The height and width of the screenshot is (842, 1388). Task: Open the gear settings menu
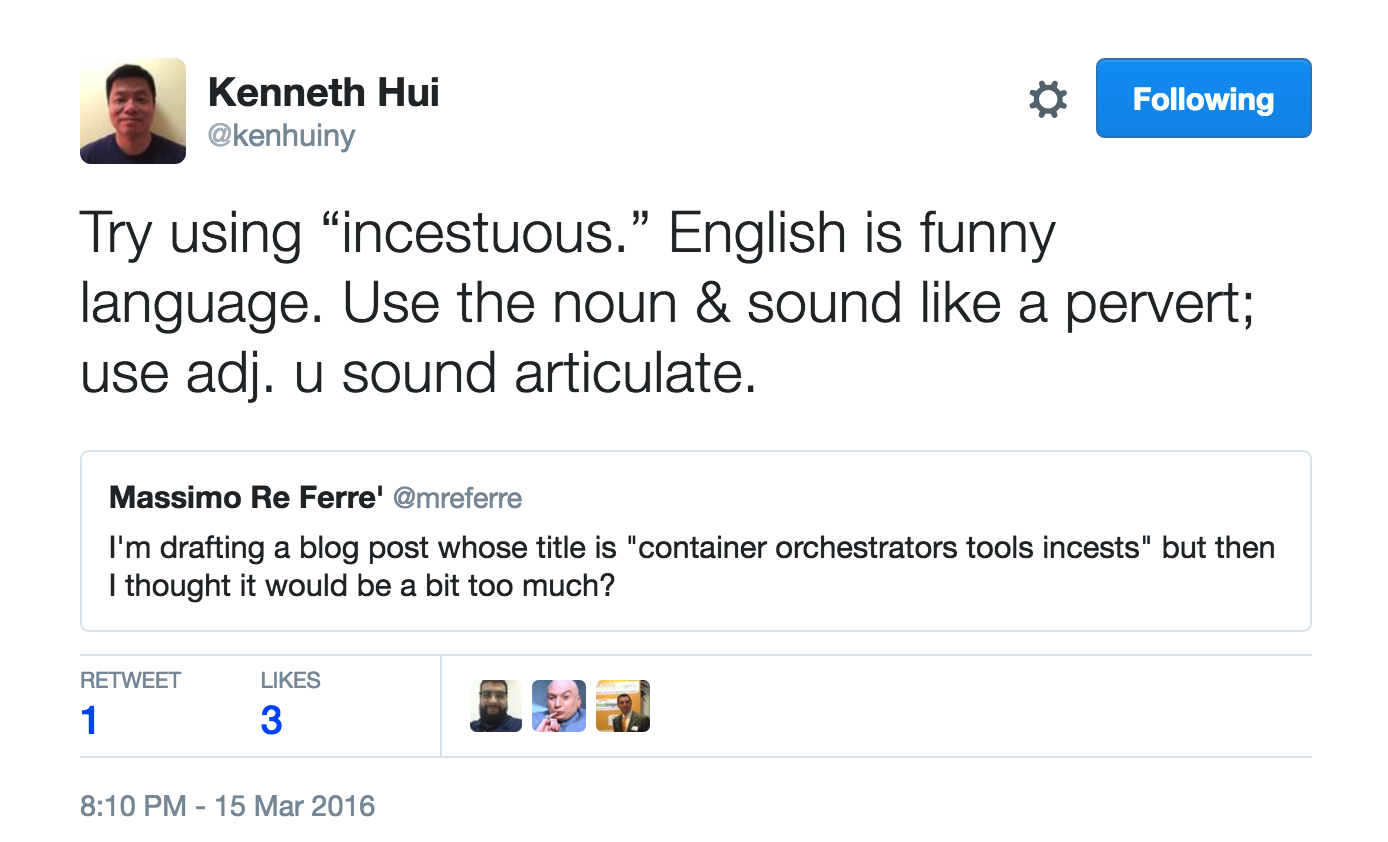click(x=1048, y=100)
